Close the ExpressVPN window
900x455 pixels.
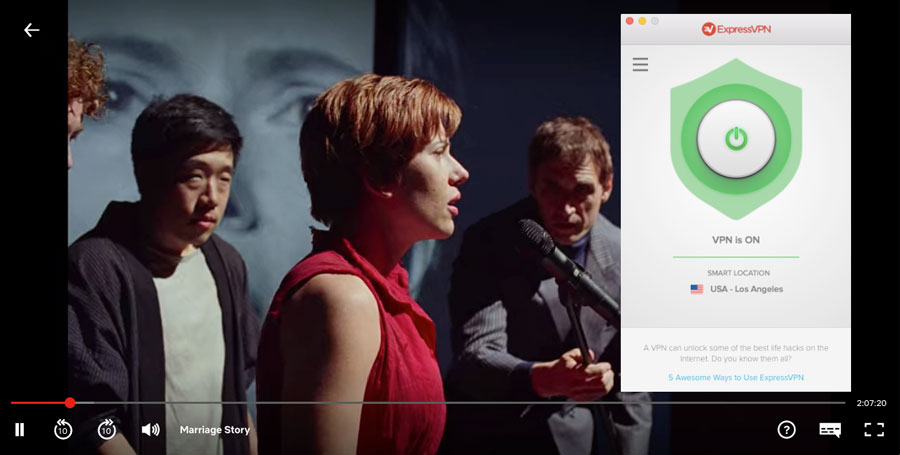[x=630, y=21]
